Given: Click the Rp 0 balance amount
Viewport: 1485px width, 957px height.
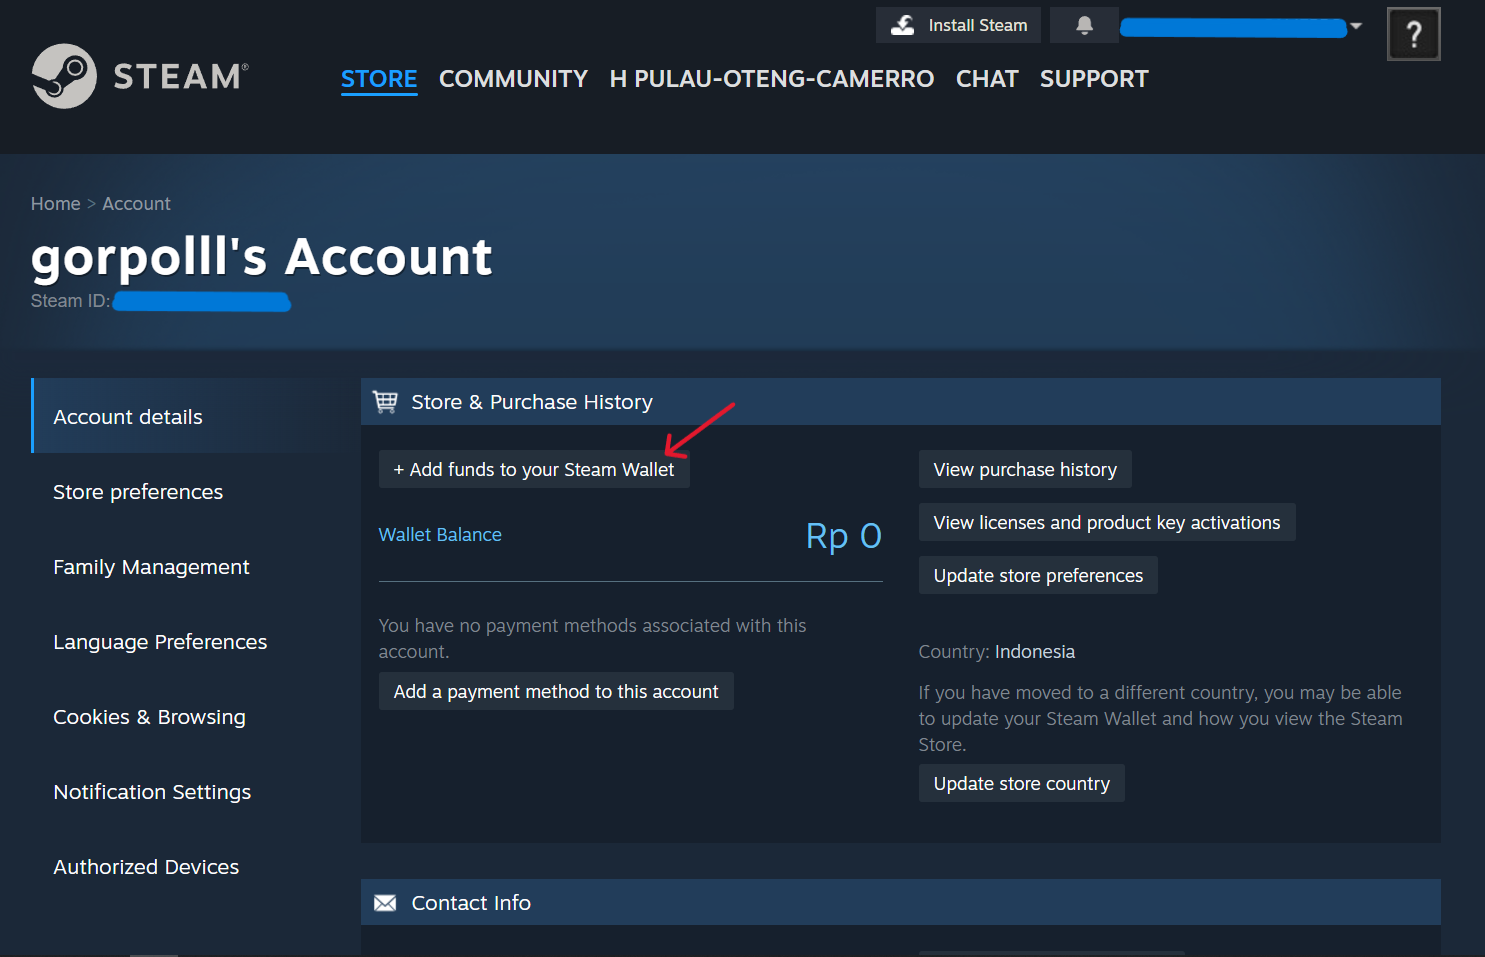Looking at the screenshot, I should 844,536.
